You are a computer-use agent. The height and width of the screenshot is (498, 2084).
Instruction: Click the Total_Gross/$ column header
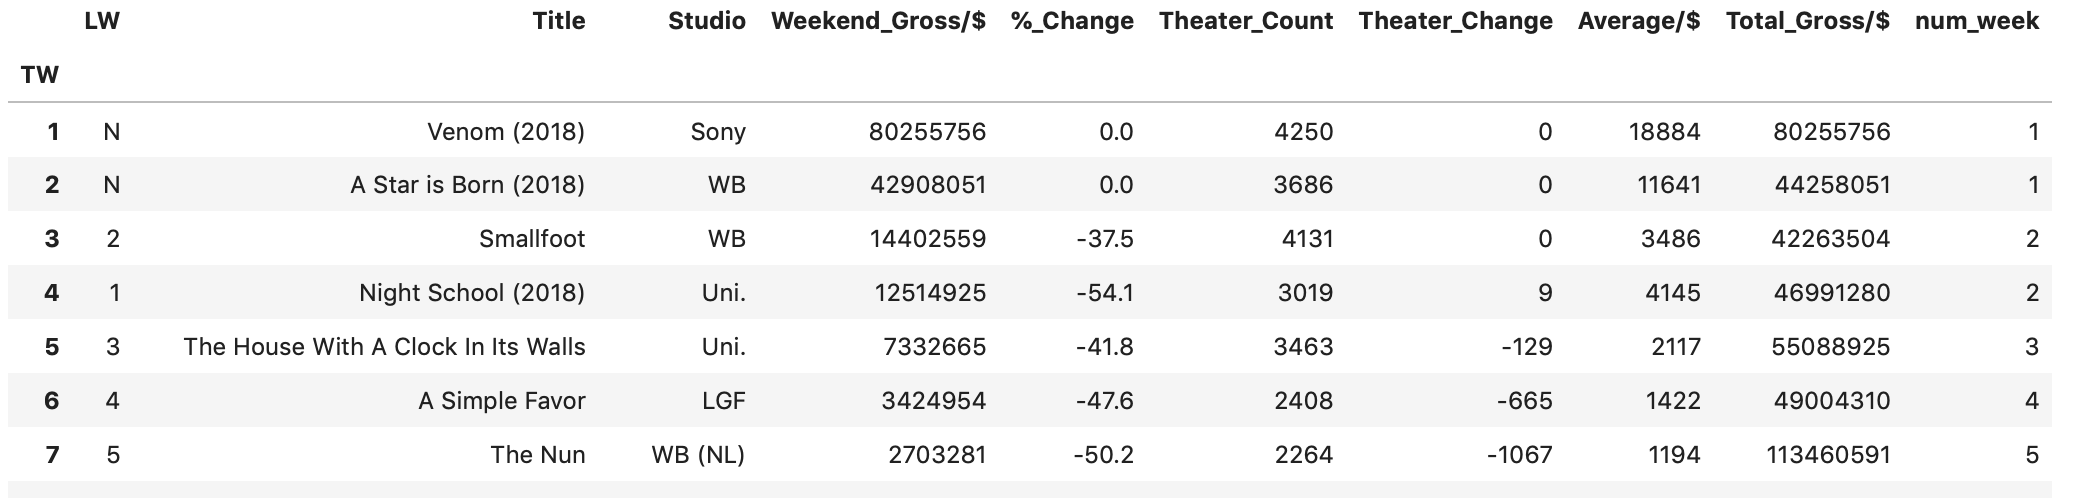click(x=1807, y=21)
